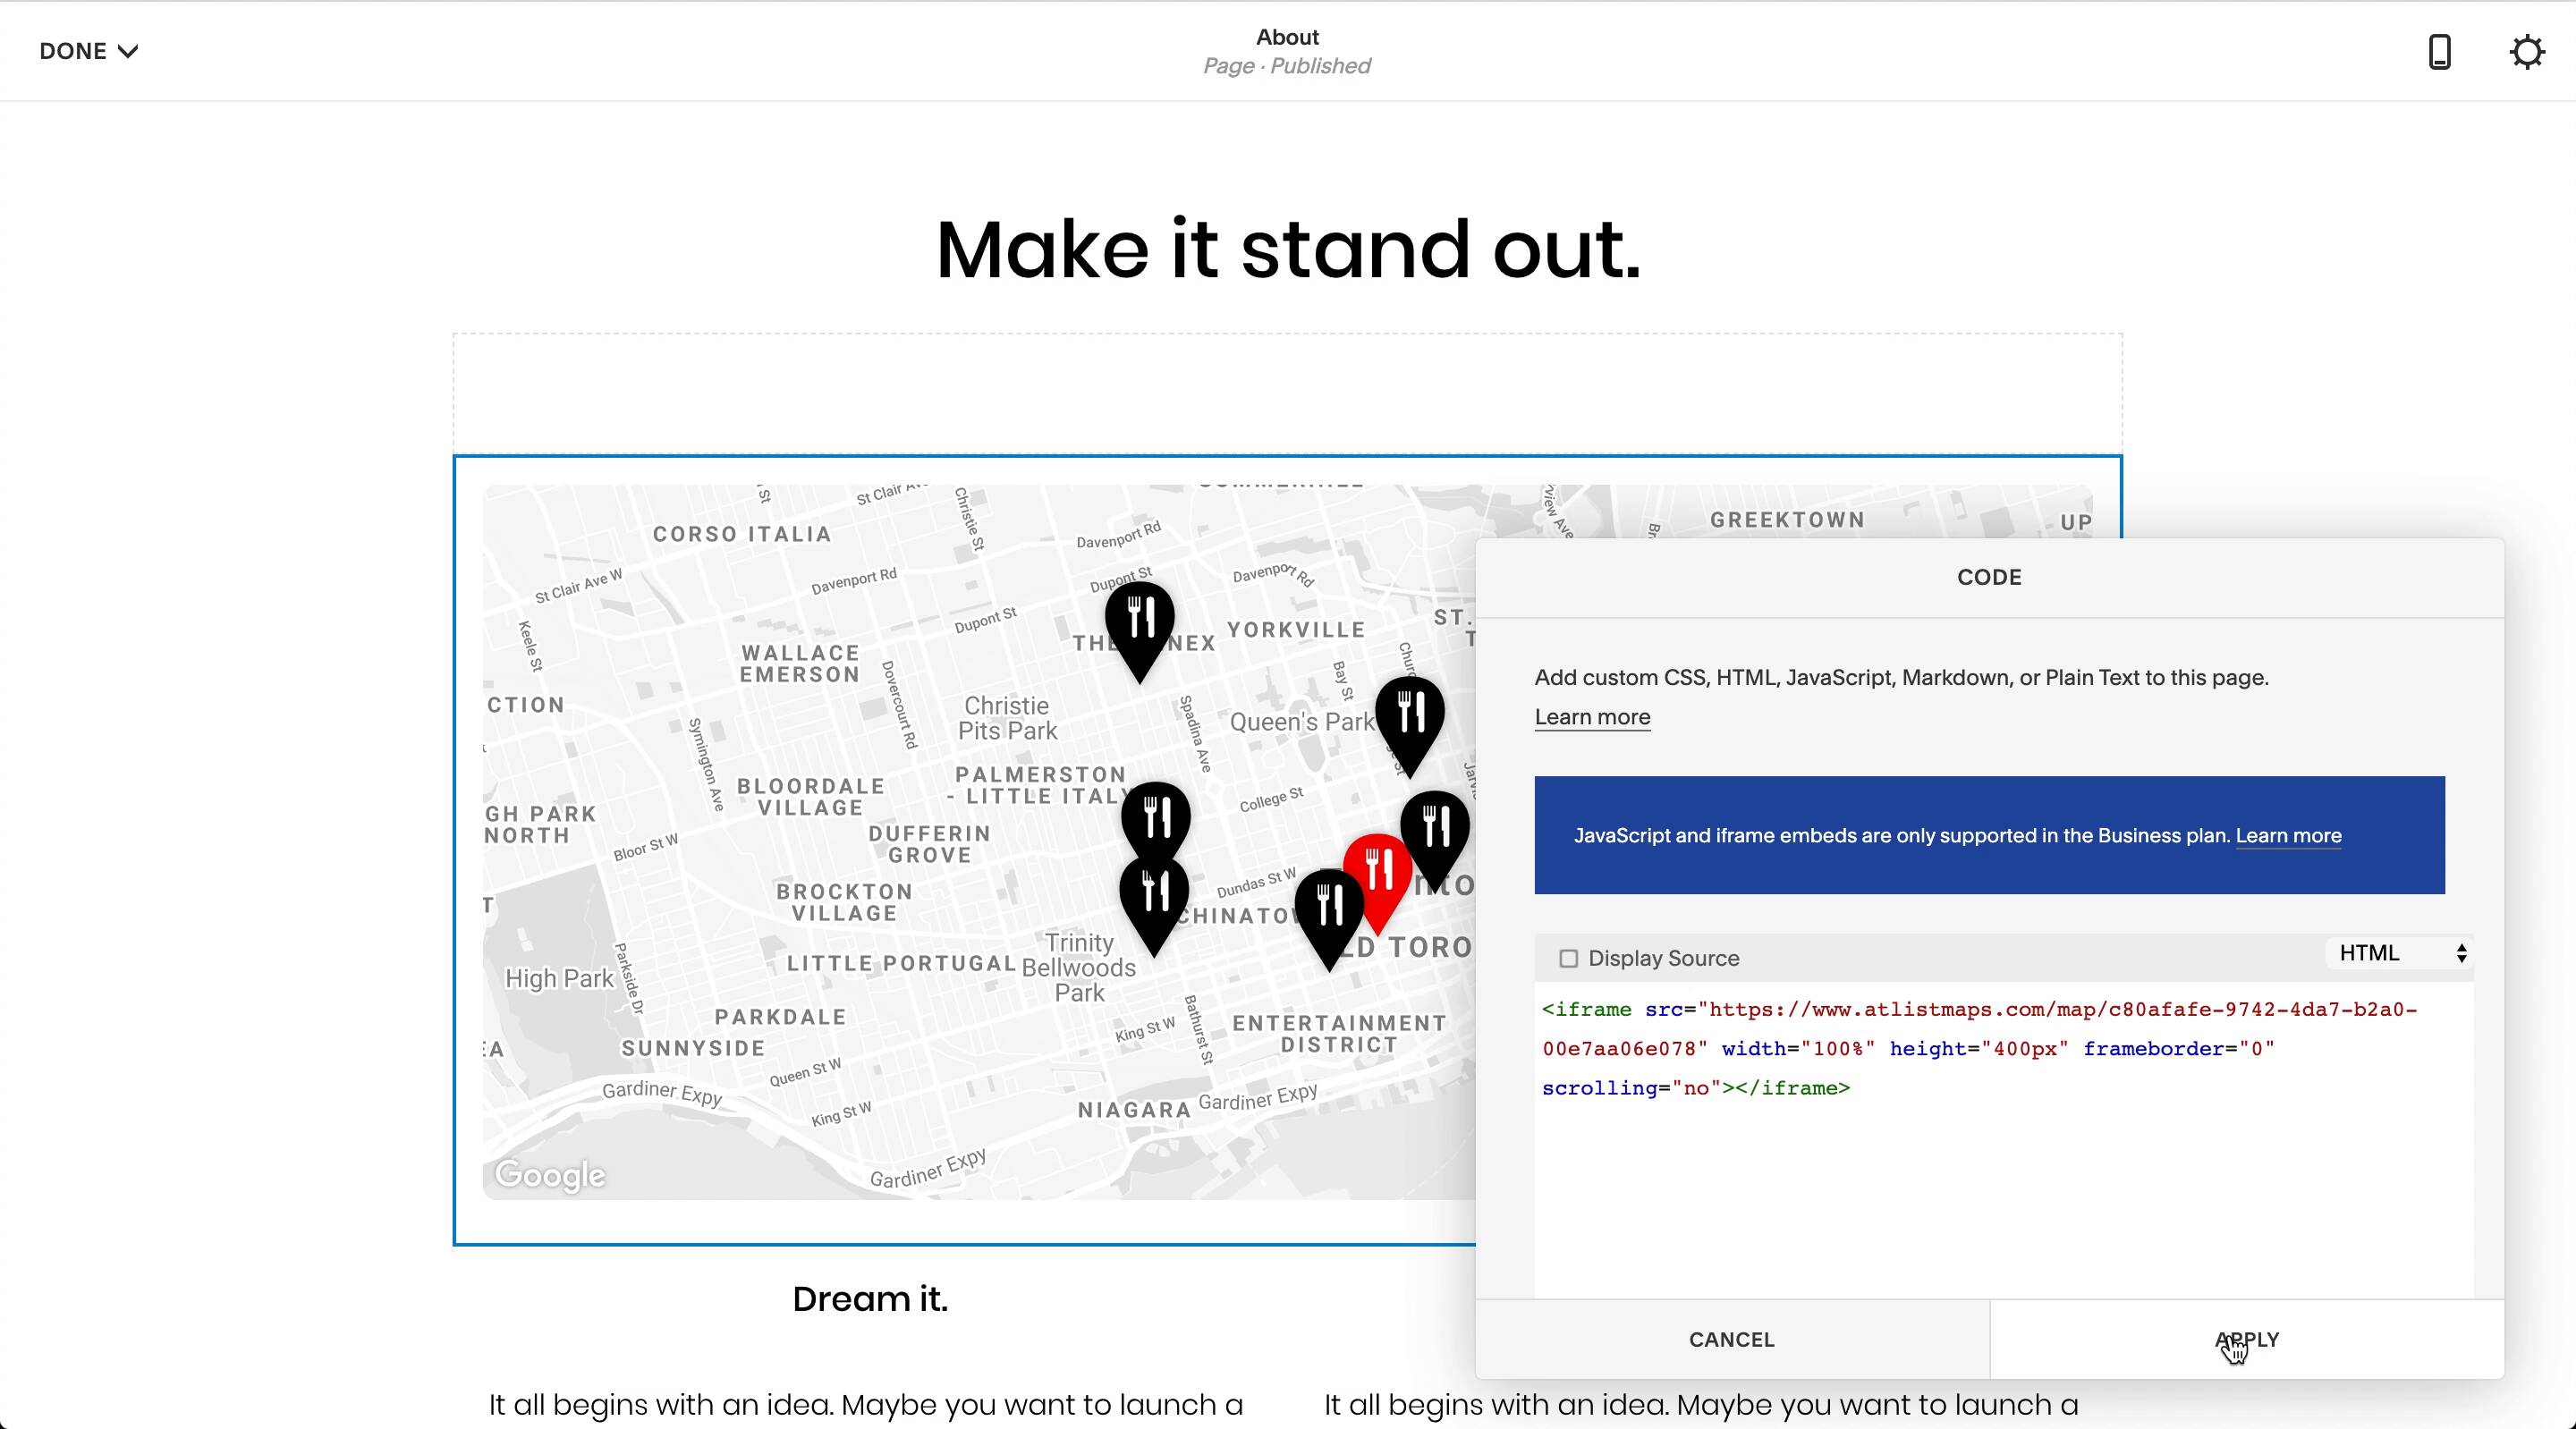Select the restaurant pin at Palmerston Little Italy
The image size is (2576, 1429).
click(x=1156, y=820)
